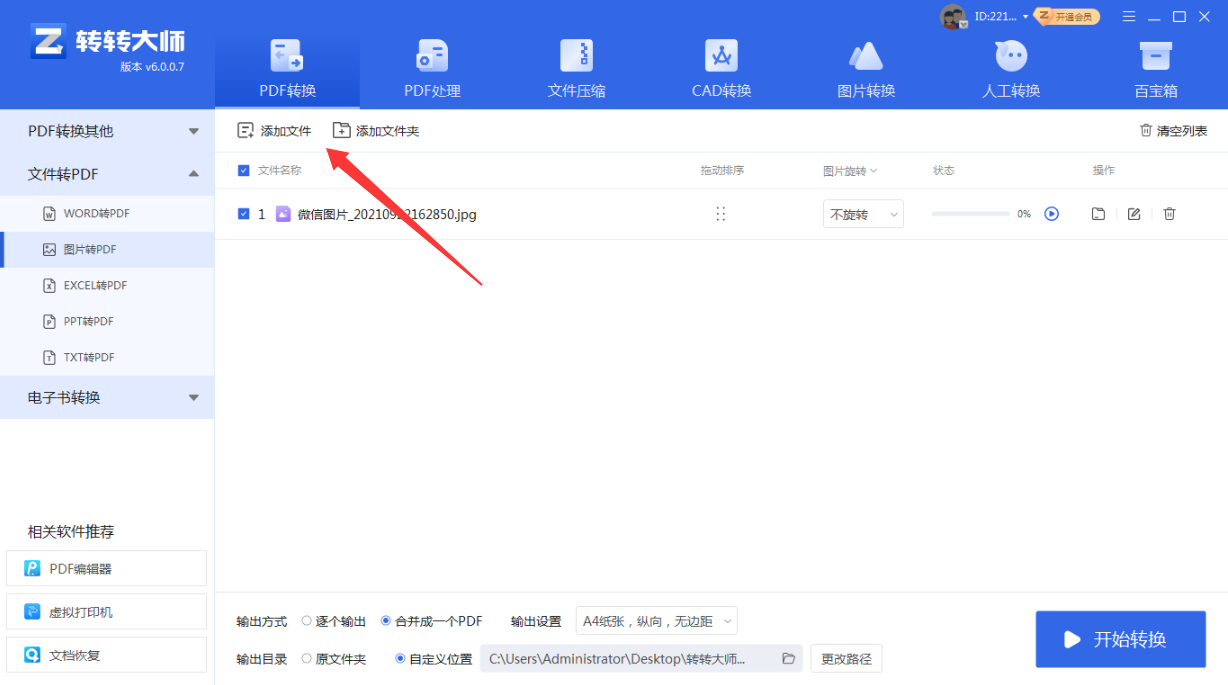The height and width of the screenshot is (685, 1228).
Task: Open the PDF处理 tab
Action: (x=432, y=68)
